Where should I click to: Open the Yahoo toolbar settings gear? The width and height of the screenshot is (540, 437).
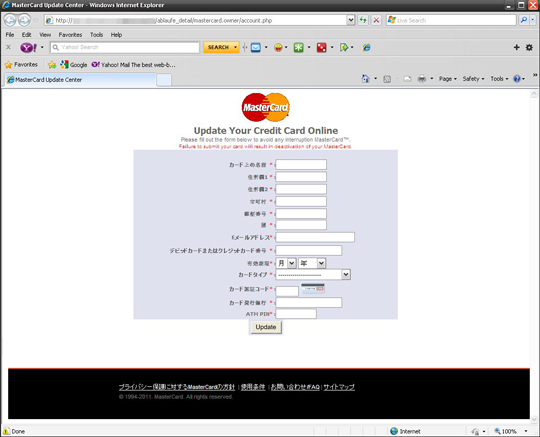(x=529, y=48)
